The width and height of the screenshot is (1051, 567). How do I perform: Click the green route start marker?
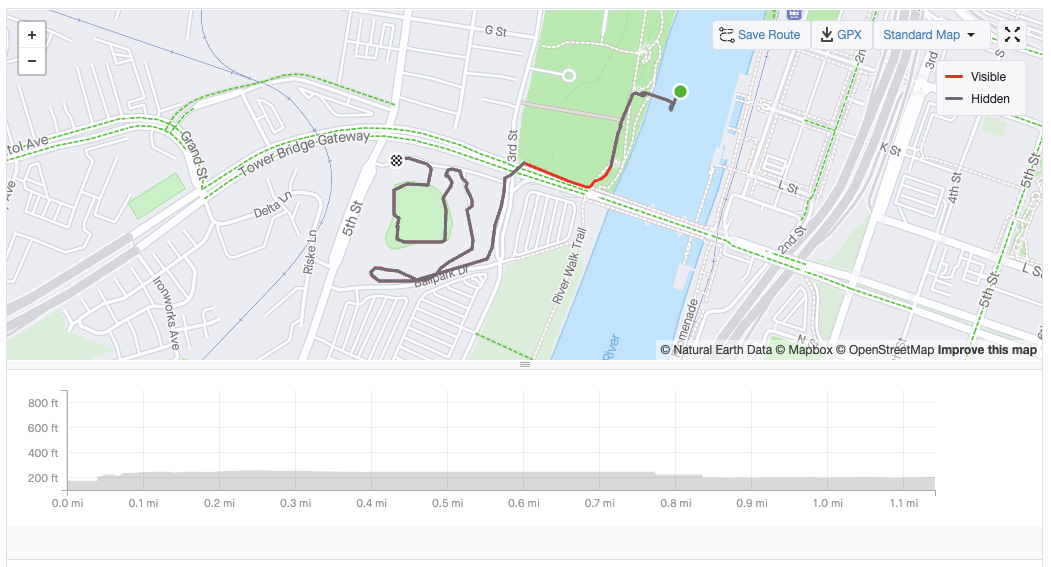[681, 92]
